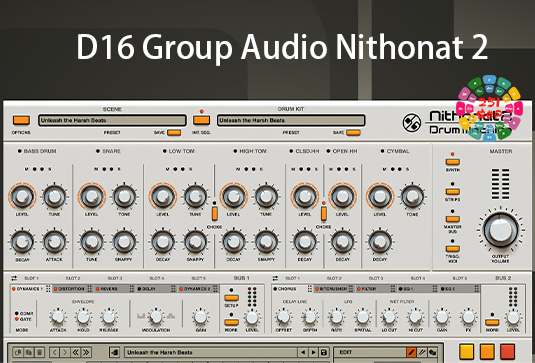Image resolution: width=535 pixels, height=363 pixels.
Task: Shift pattern left with single arrow
Action: coord(55,352)
